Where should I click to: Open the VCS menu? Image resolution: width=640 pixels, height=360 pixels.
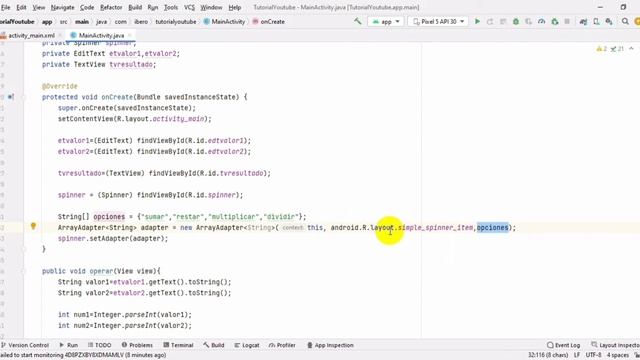click(x=189, y=7)
